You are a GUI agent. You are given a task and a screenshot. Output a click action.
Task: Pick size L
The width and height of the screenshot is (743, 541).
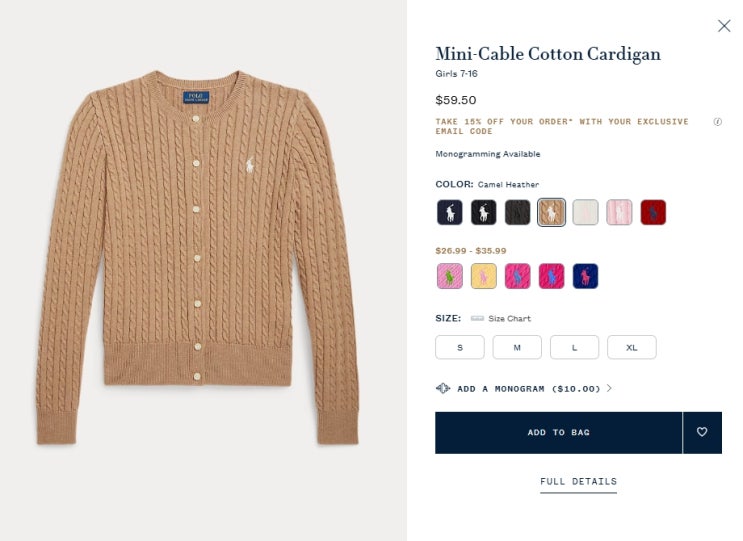[x=574, y=347]
